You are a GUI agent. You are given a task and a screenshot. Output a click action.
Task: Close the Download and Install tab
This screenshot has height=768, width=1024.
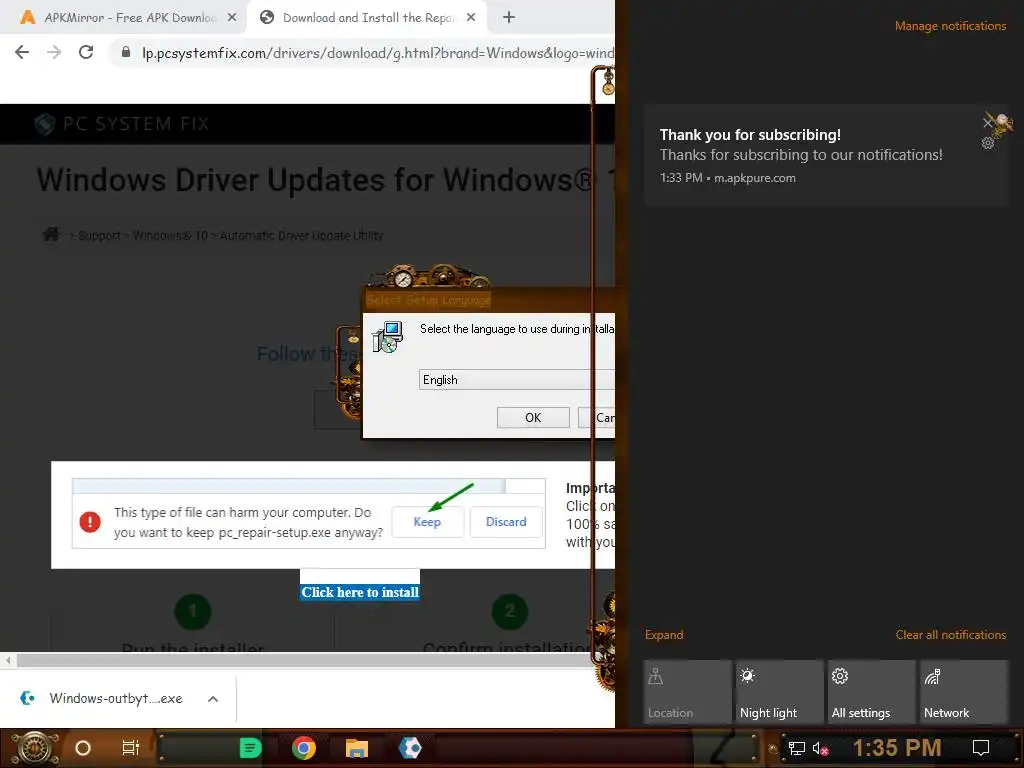pos(471,18)
